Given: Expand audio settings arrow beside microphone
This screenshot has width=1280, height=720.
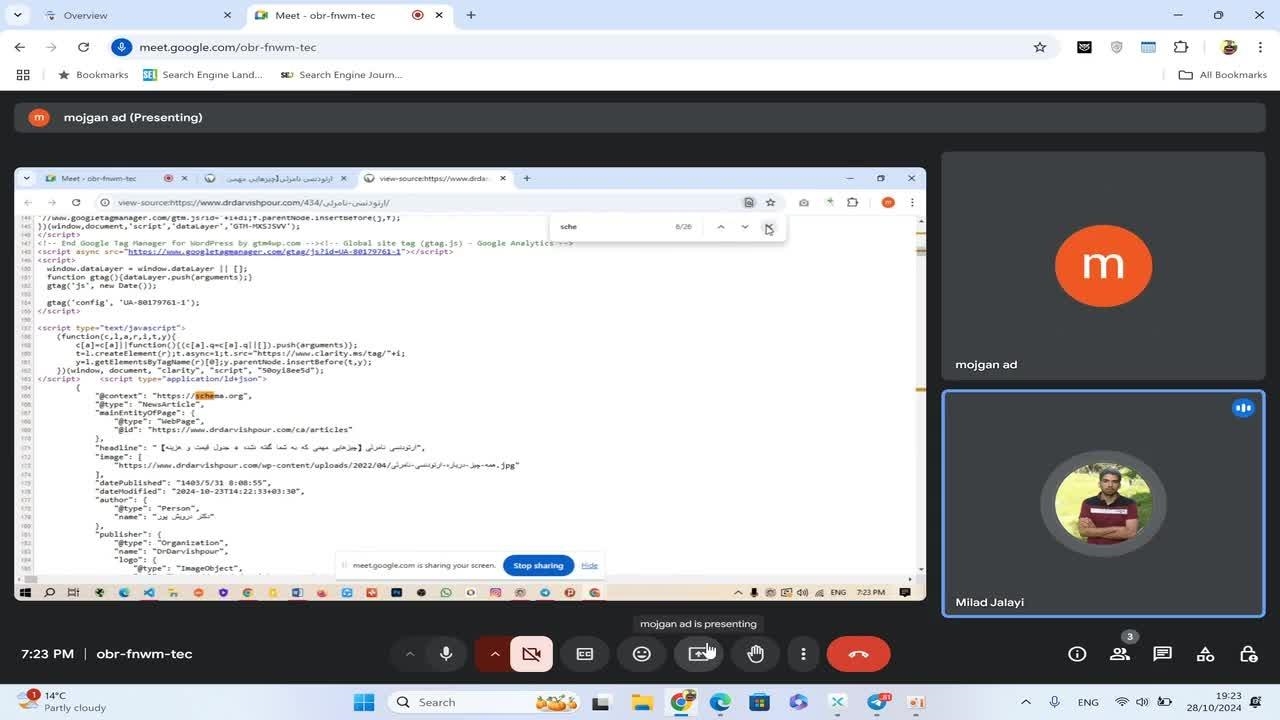Looking at the screenshot, I should [x=409, y=654].
